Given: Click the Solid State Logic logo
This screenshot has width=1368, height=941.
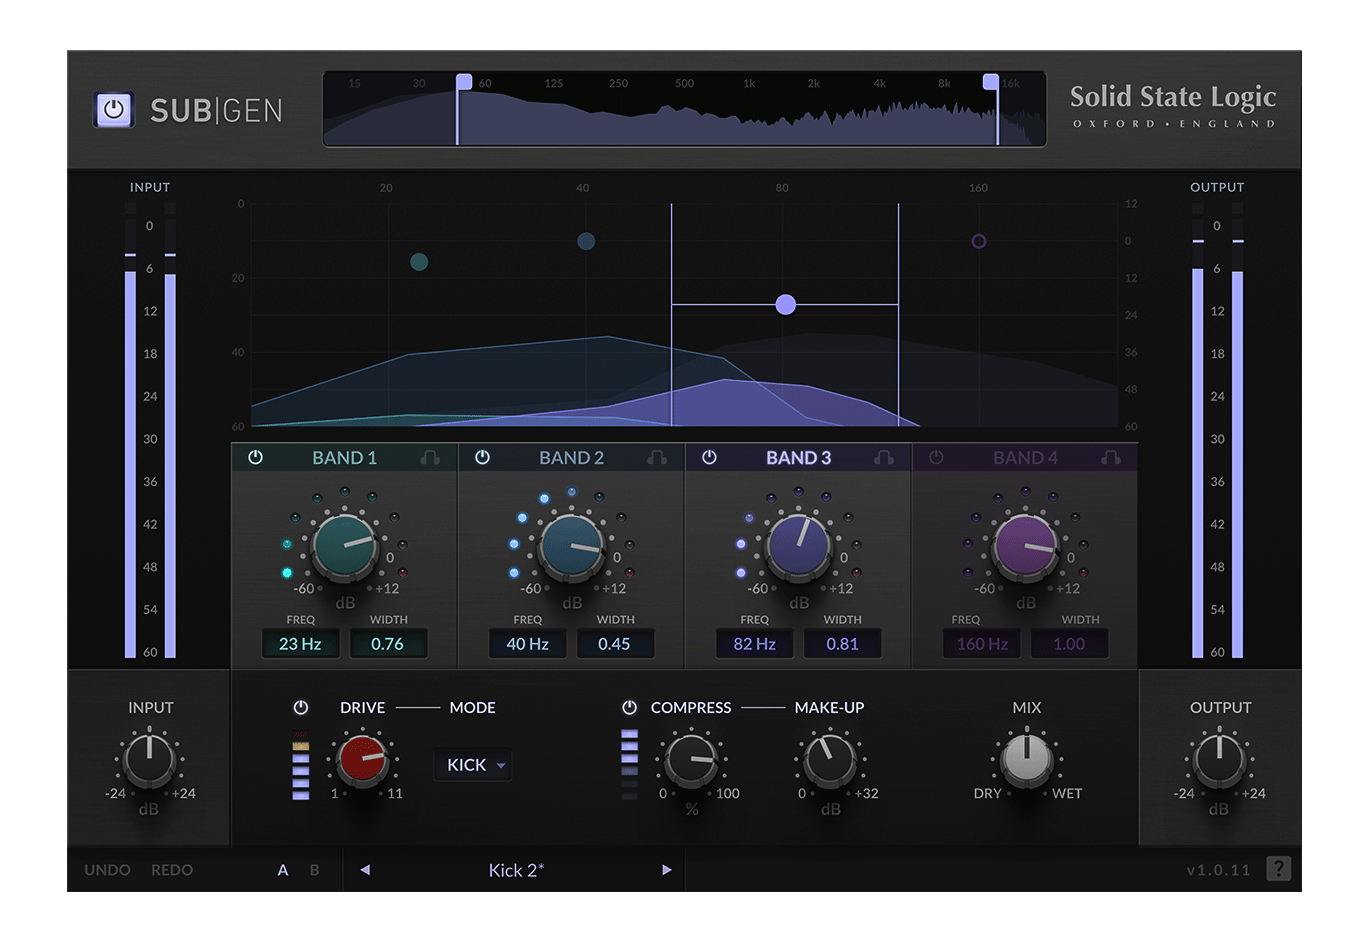Looking at the screenshot, I should tap(1172, 106).
